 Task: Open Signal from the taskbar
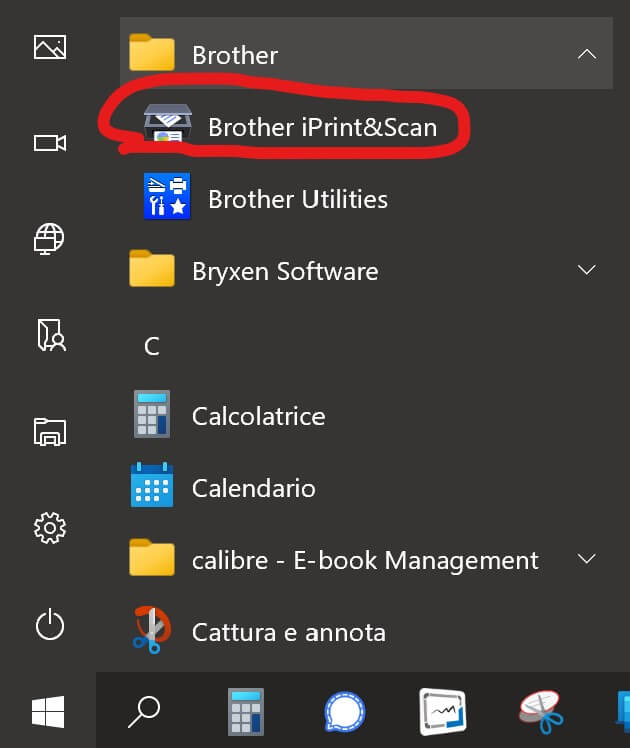pos(345,711)
